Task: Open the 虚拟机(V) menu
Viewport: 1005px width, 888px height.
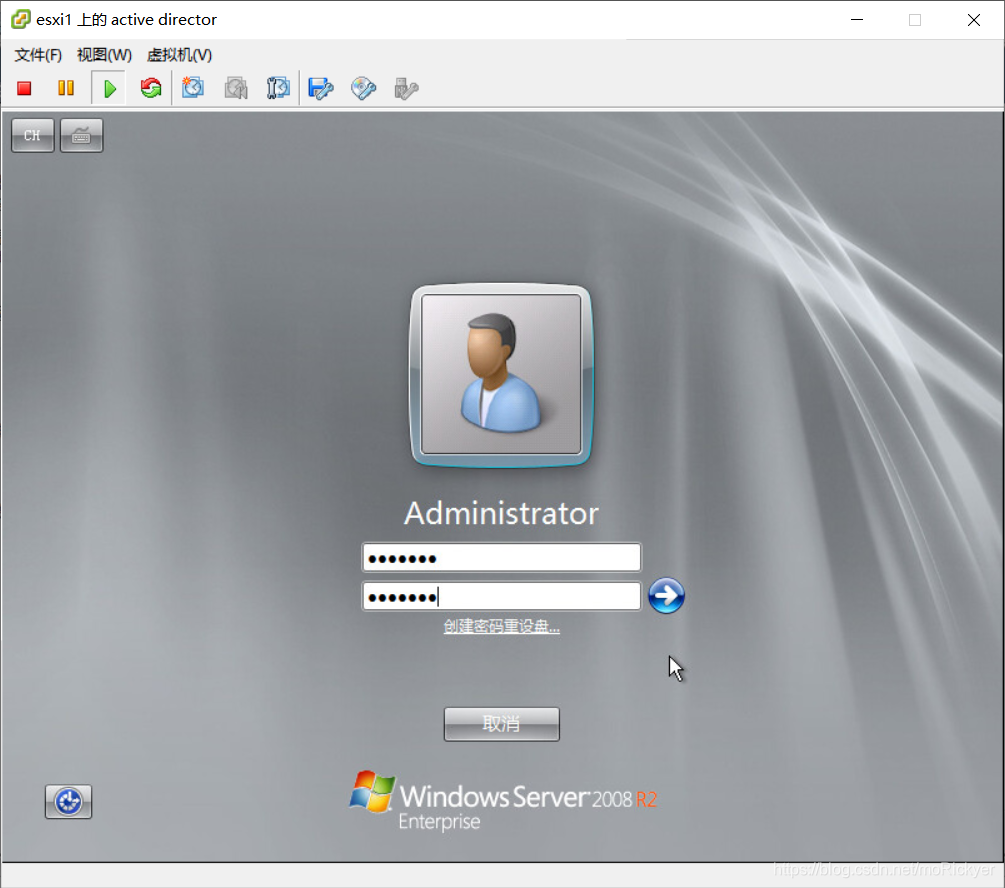Action: (179, 55)
